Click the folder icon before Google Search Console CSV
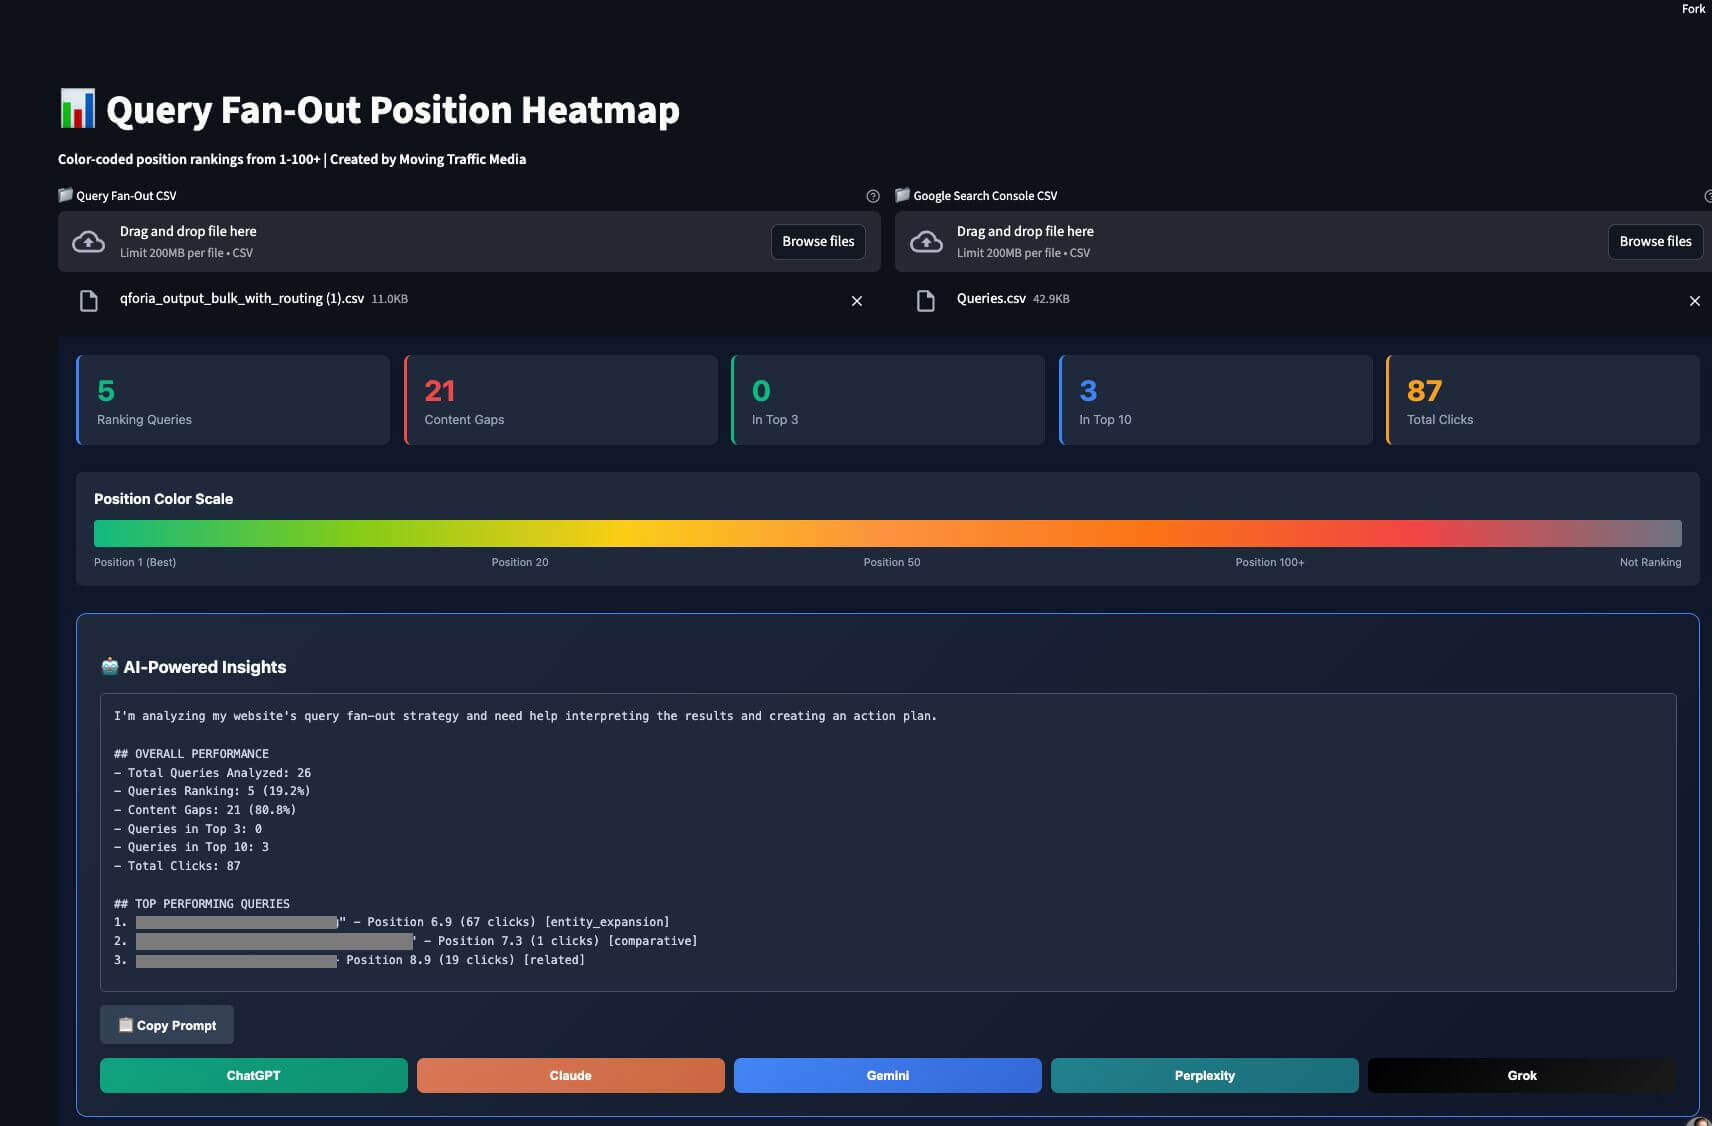This screenshot has width=1712, height=1126. tap(903, 195)
